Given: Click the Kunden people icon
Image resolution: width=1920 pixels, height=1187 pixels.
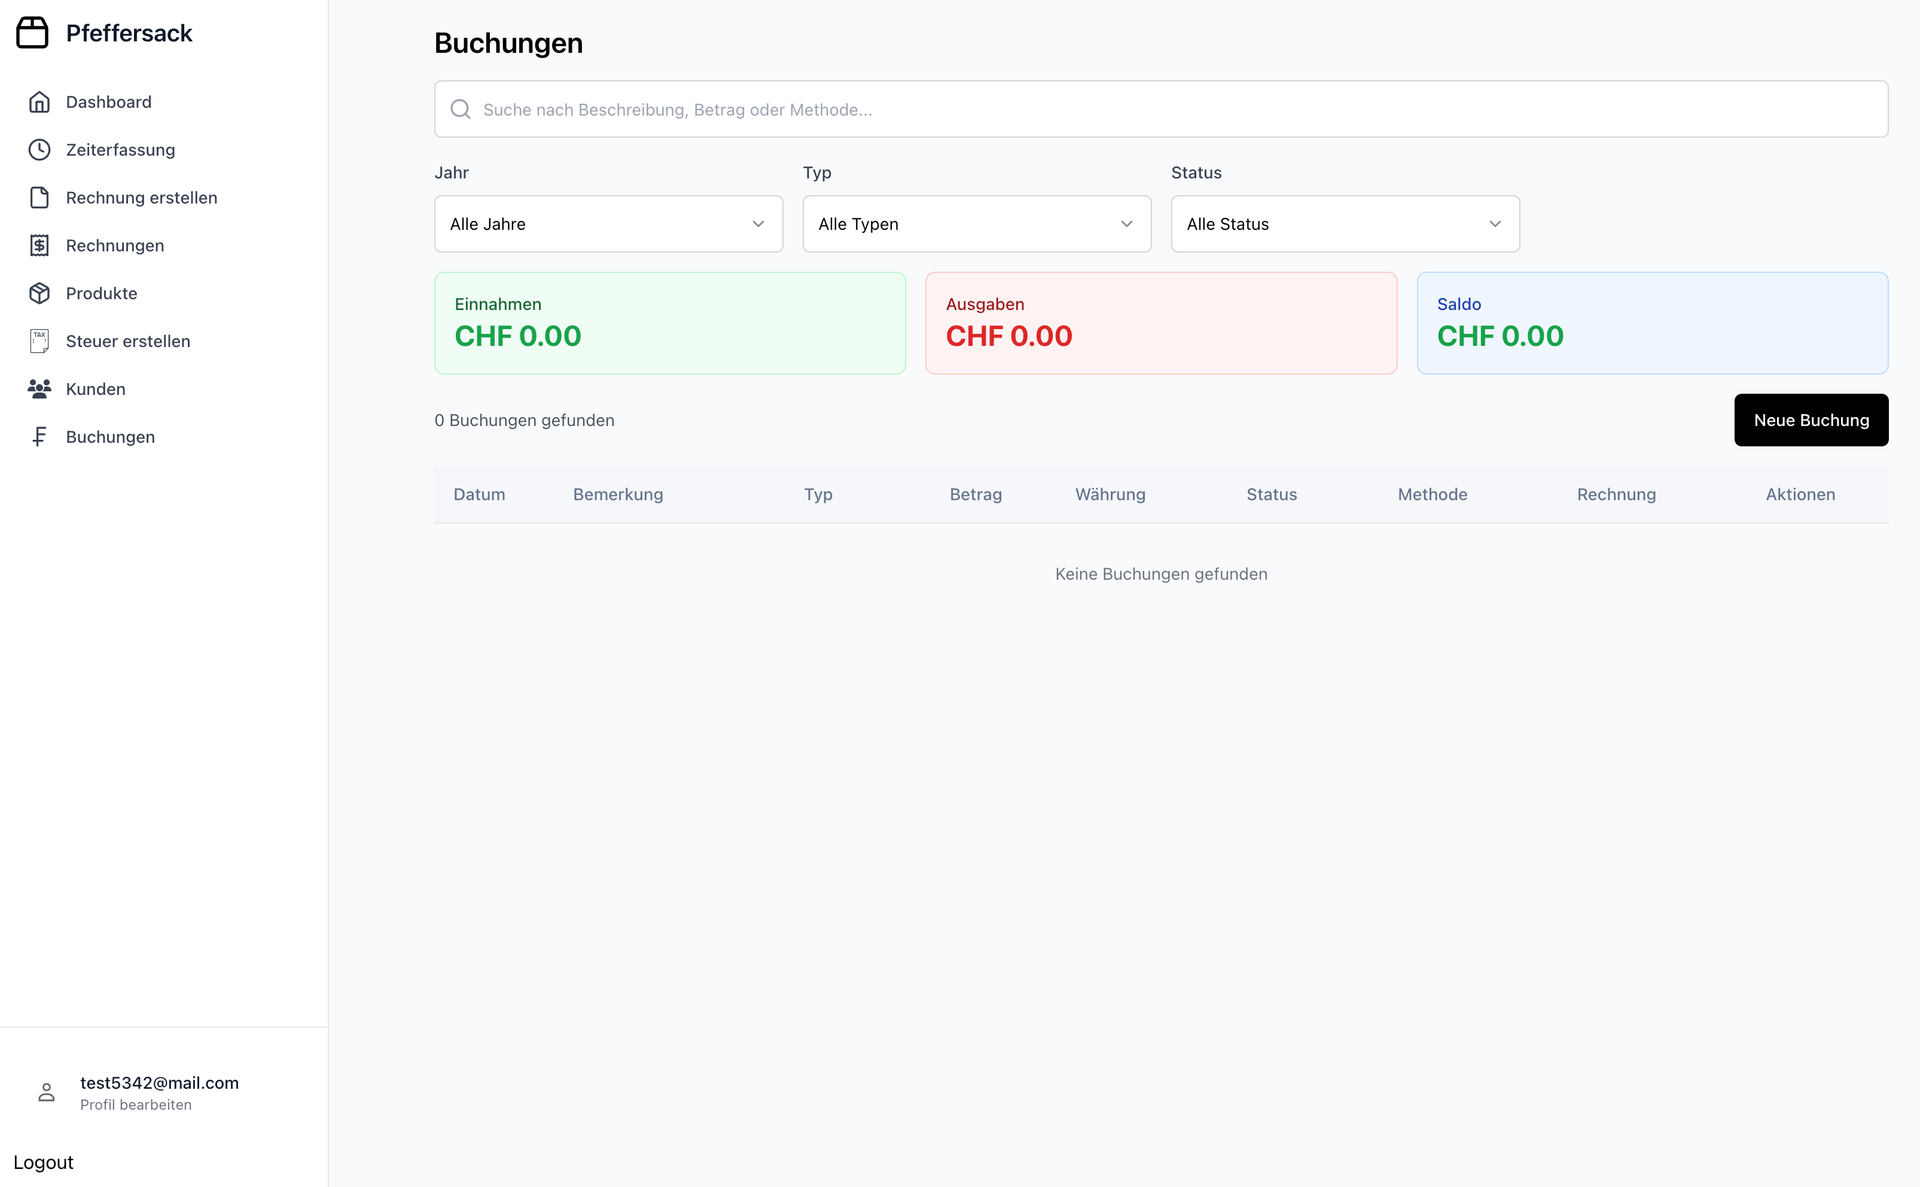Looking at the screenshot, I should coord(39,389).
